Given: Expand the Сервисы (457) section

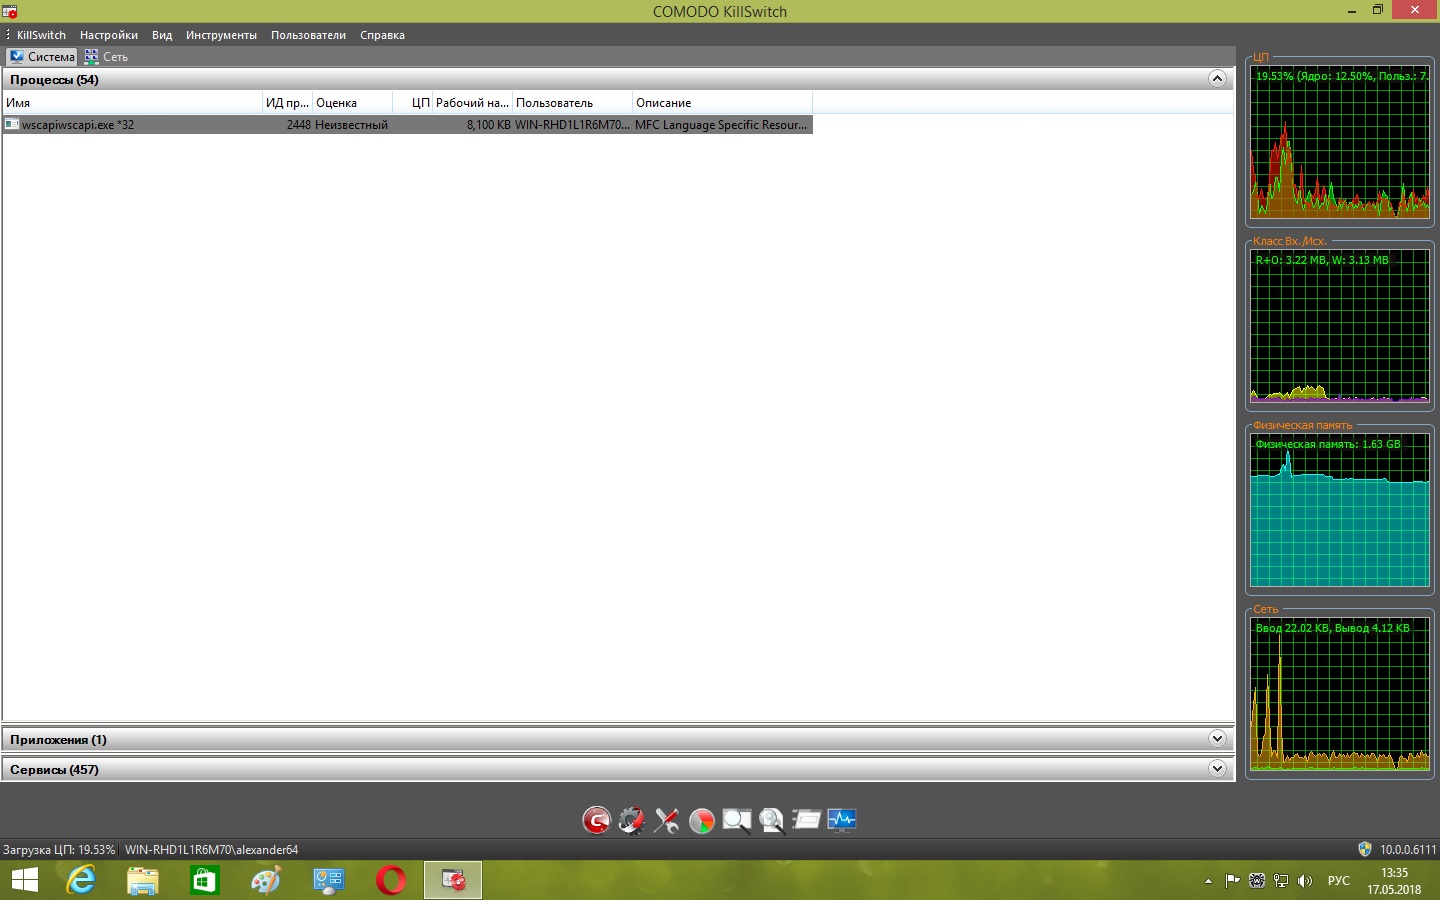Looking at the screenshot, I should 1217,769.
